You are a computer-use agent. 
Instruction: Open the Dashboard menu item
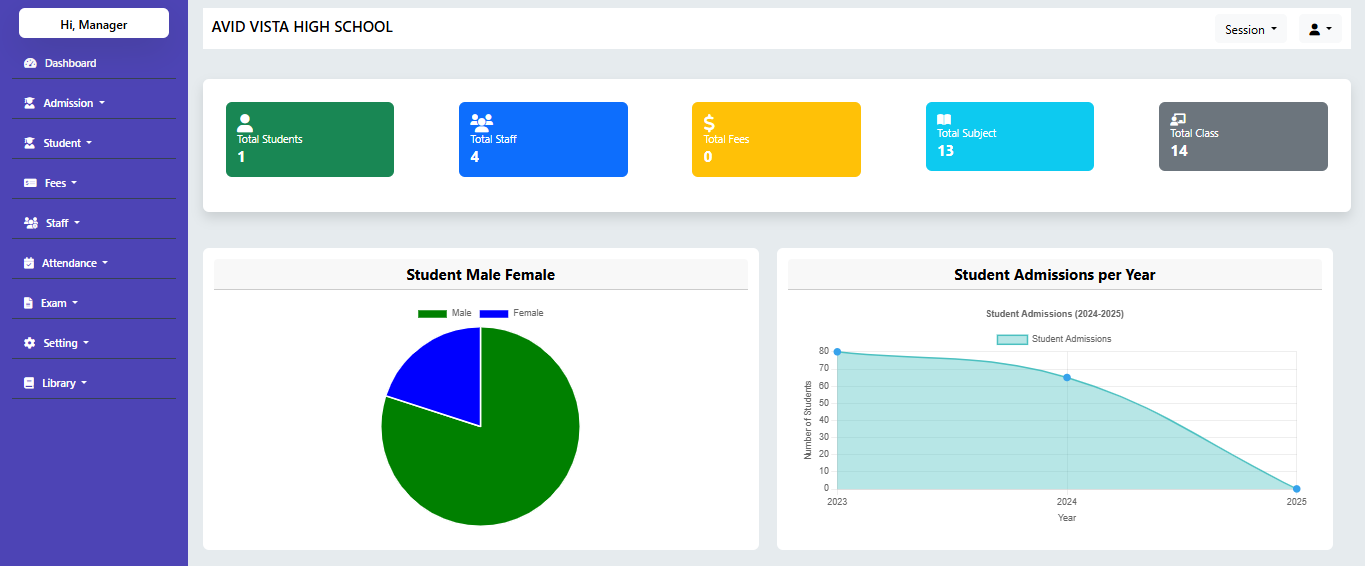70,63
